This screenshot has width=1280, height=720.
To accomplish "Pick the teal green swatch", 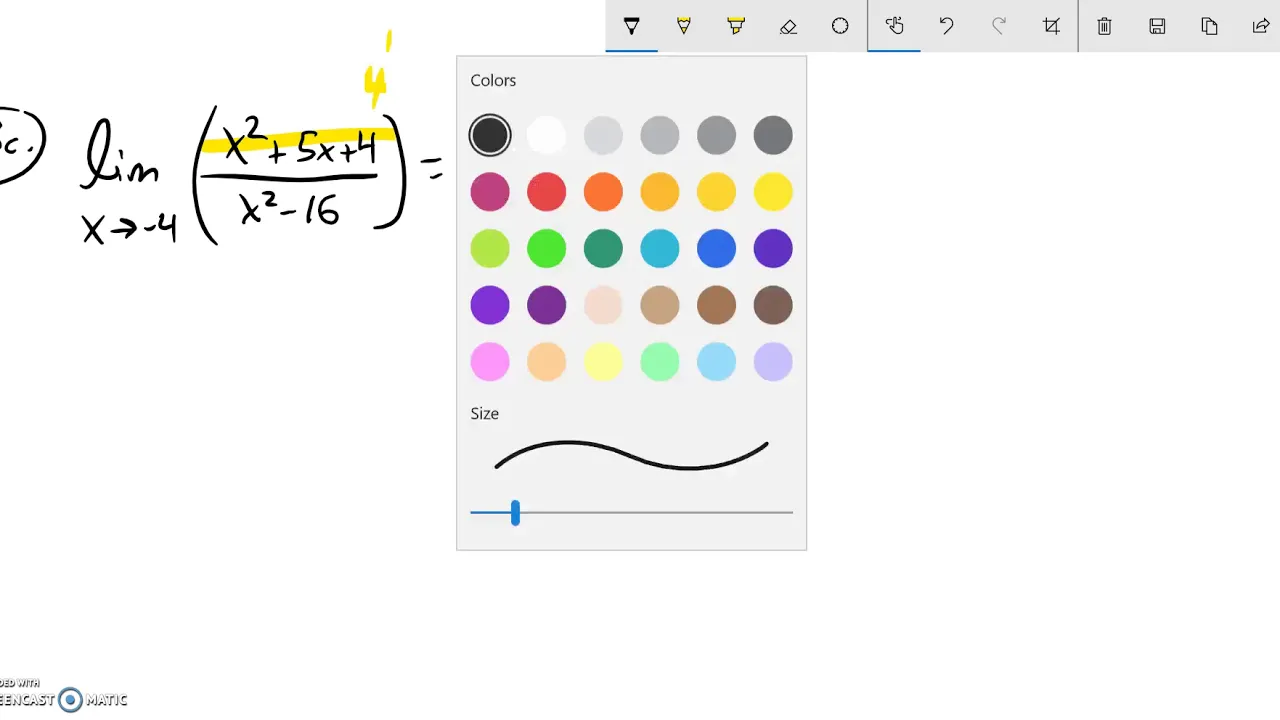I will click(x=603, y=248).
